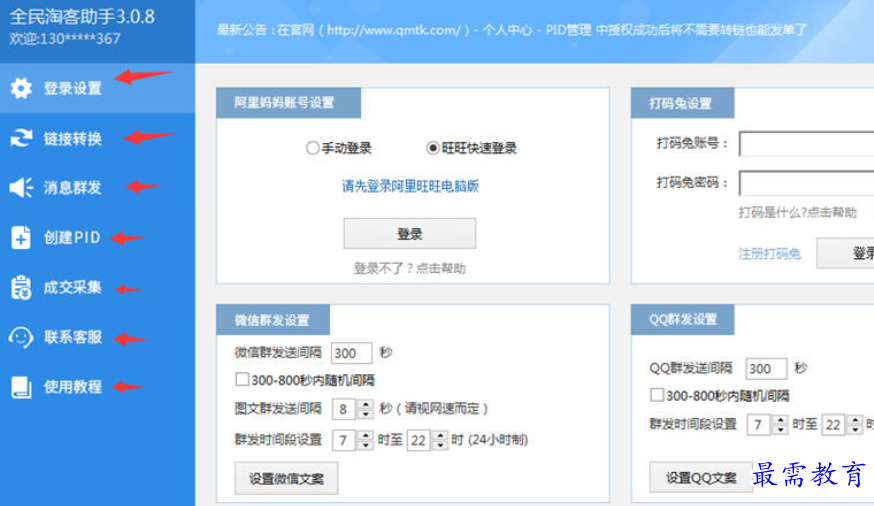Click the 登录 button in 阿里妈妈账号设置
The width and height of the screenshot is (874, 506).
(410, 233)
